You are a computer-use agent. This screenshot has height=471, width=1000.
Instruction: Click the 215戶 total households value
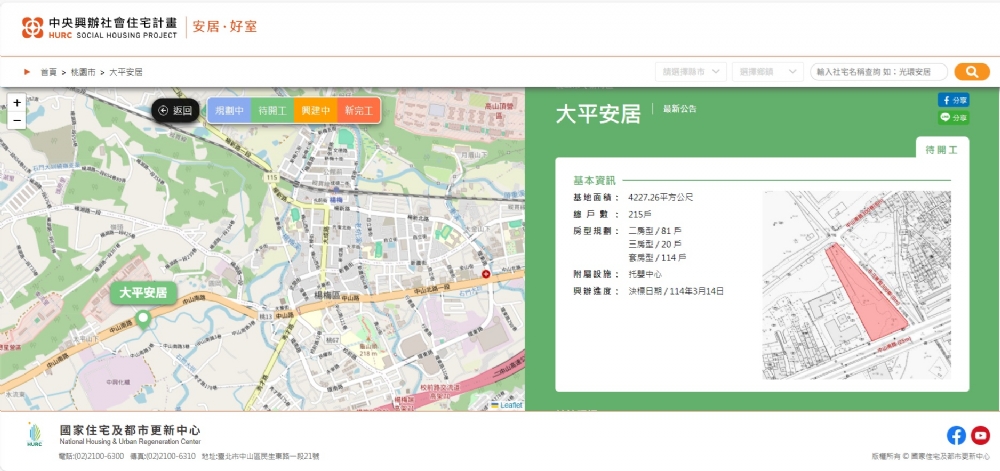pos(639,214)
